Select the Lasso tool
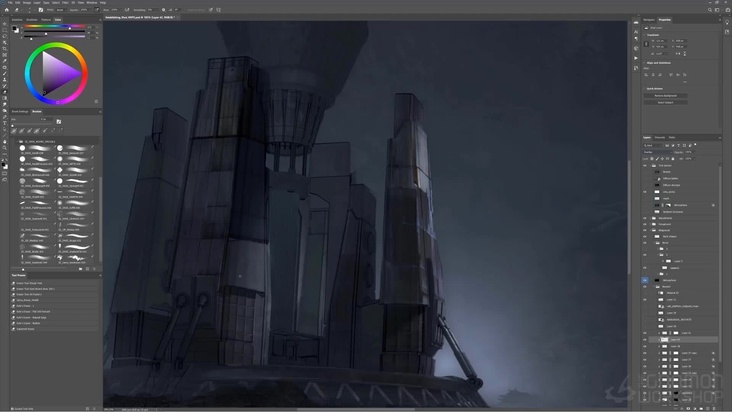This screenshot has width=732, height=412. point(5,36)
